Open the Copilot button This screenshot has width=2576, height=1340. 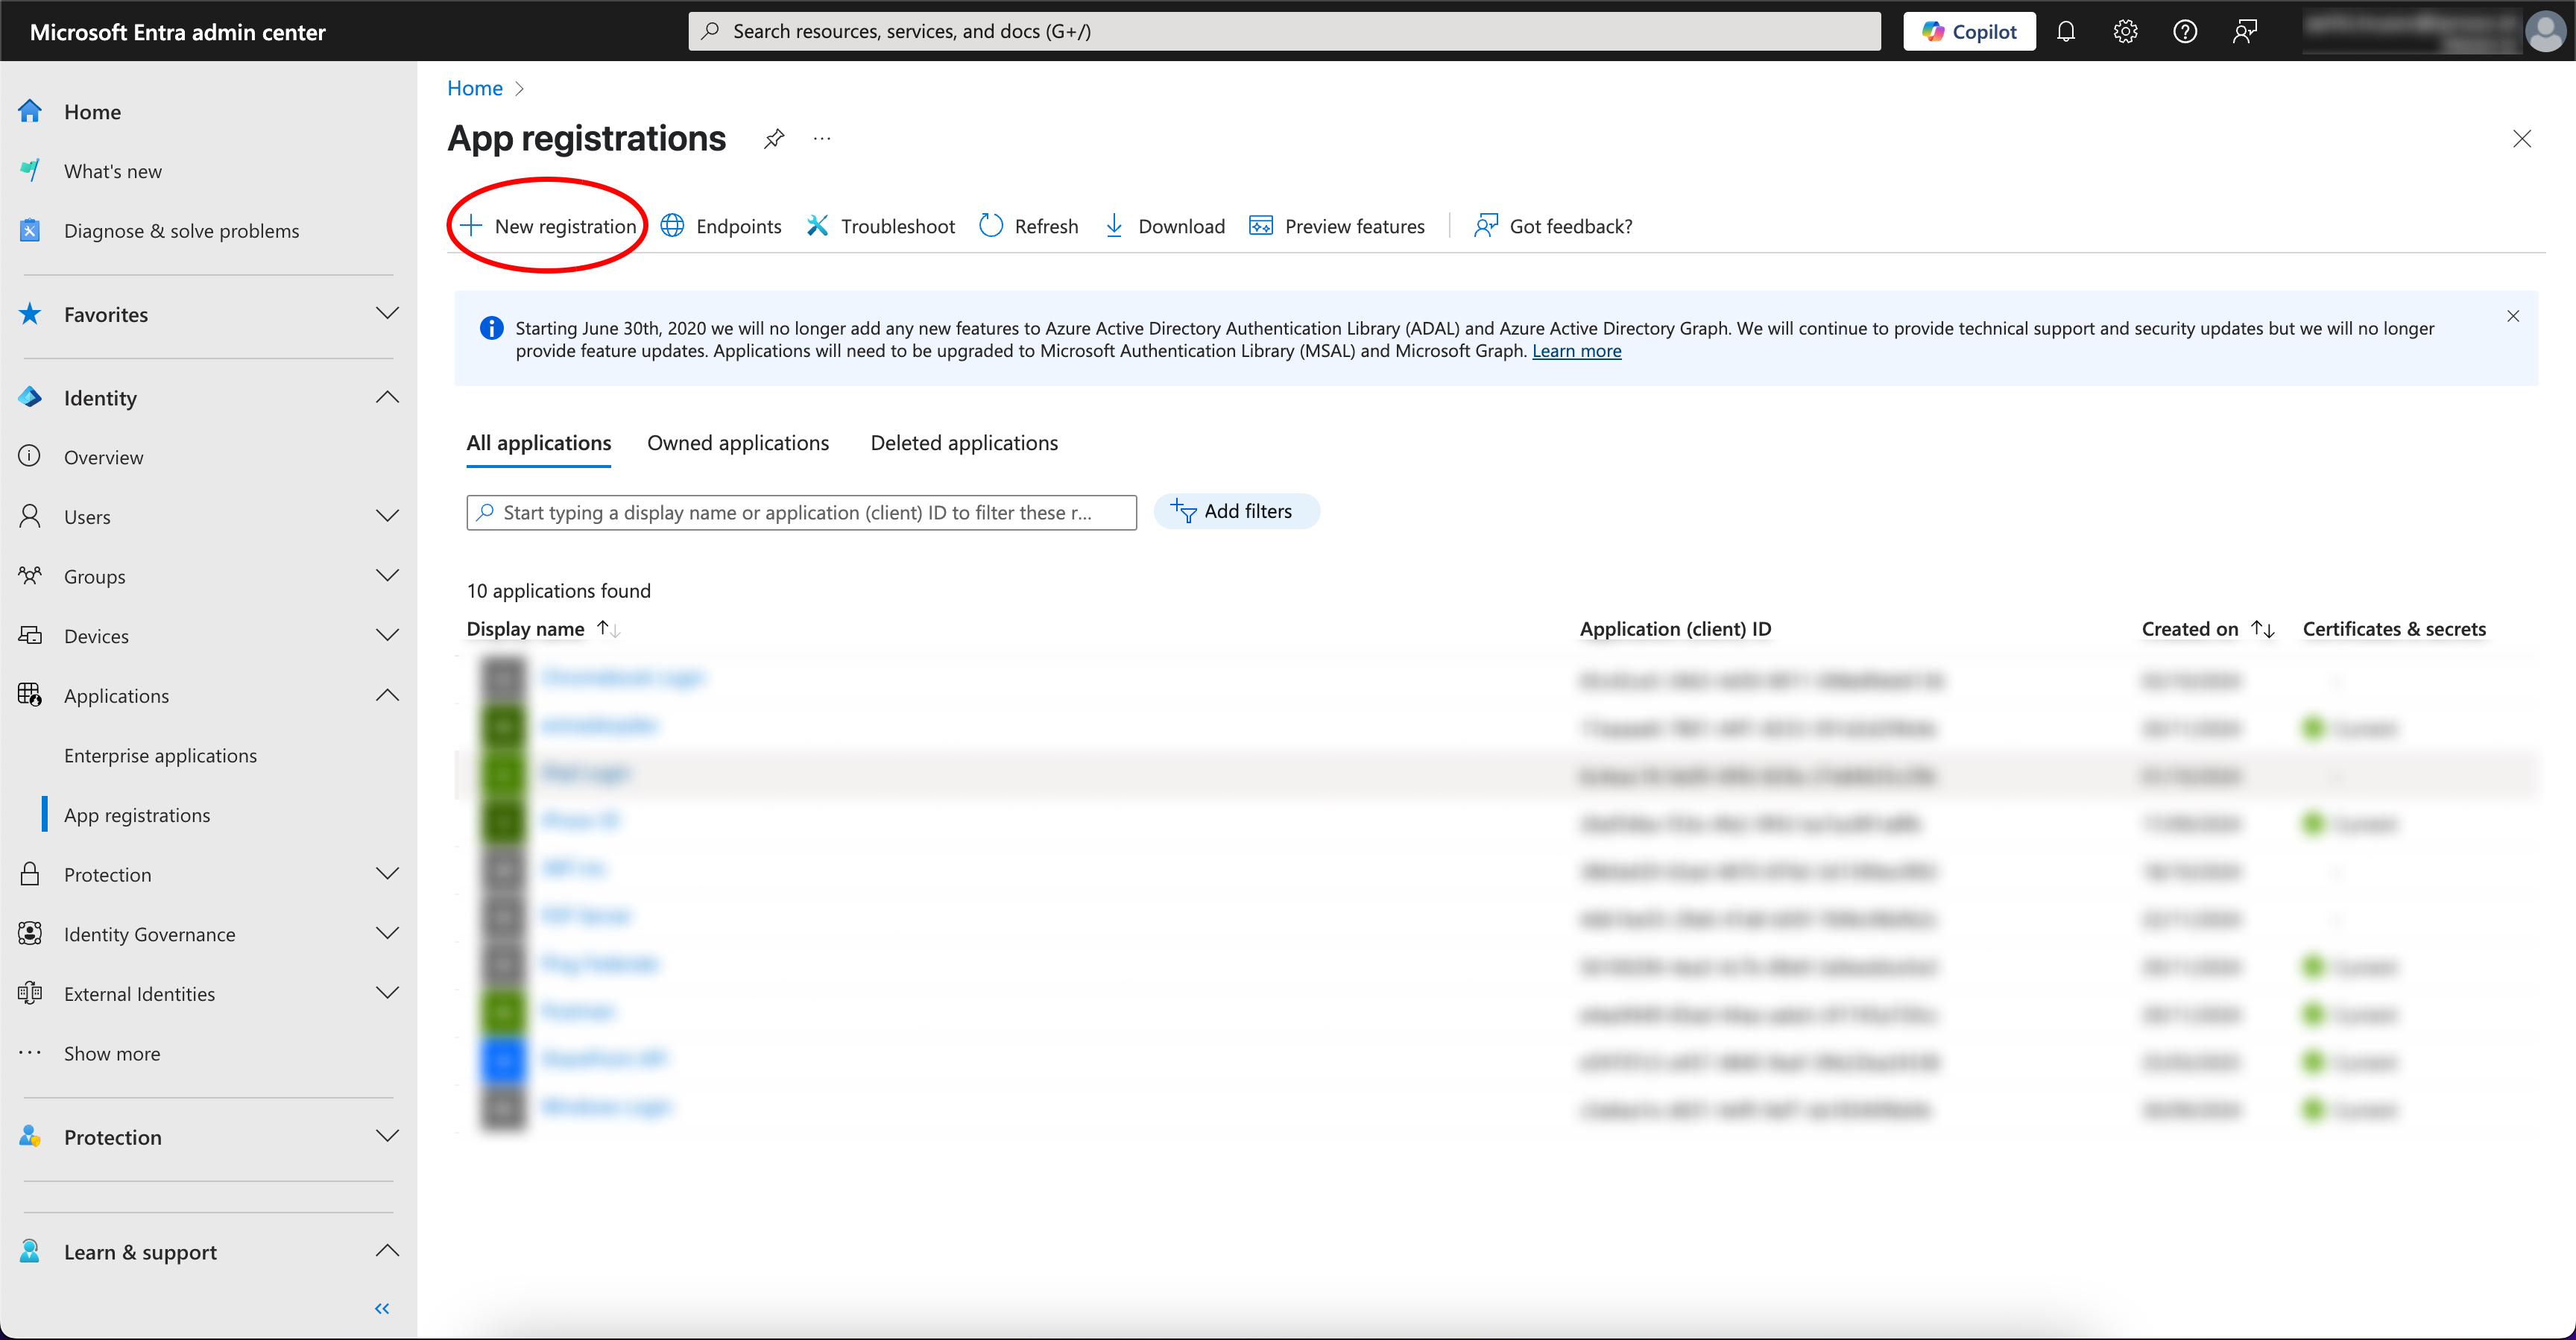click(1969, 31)
